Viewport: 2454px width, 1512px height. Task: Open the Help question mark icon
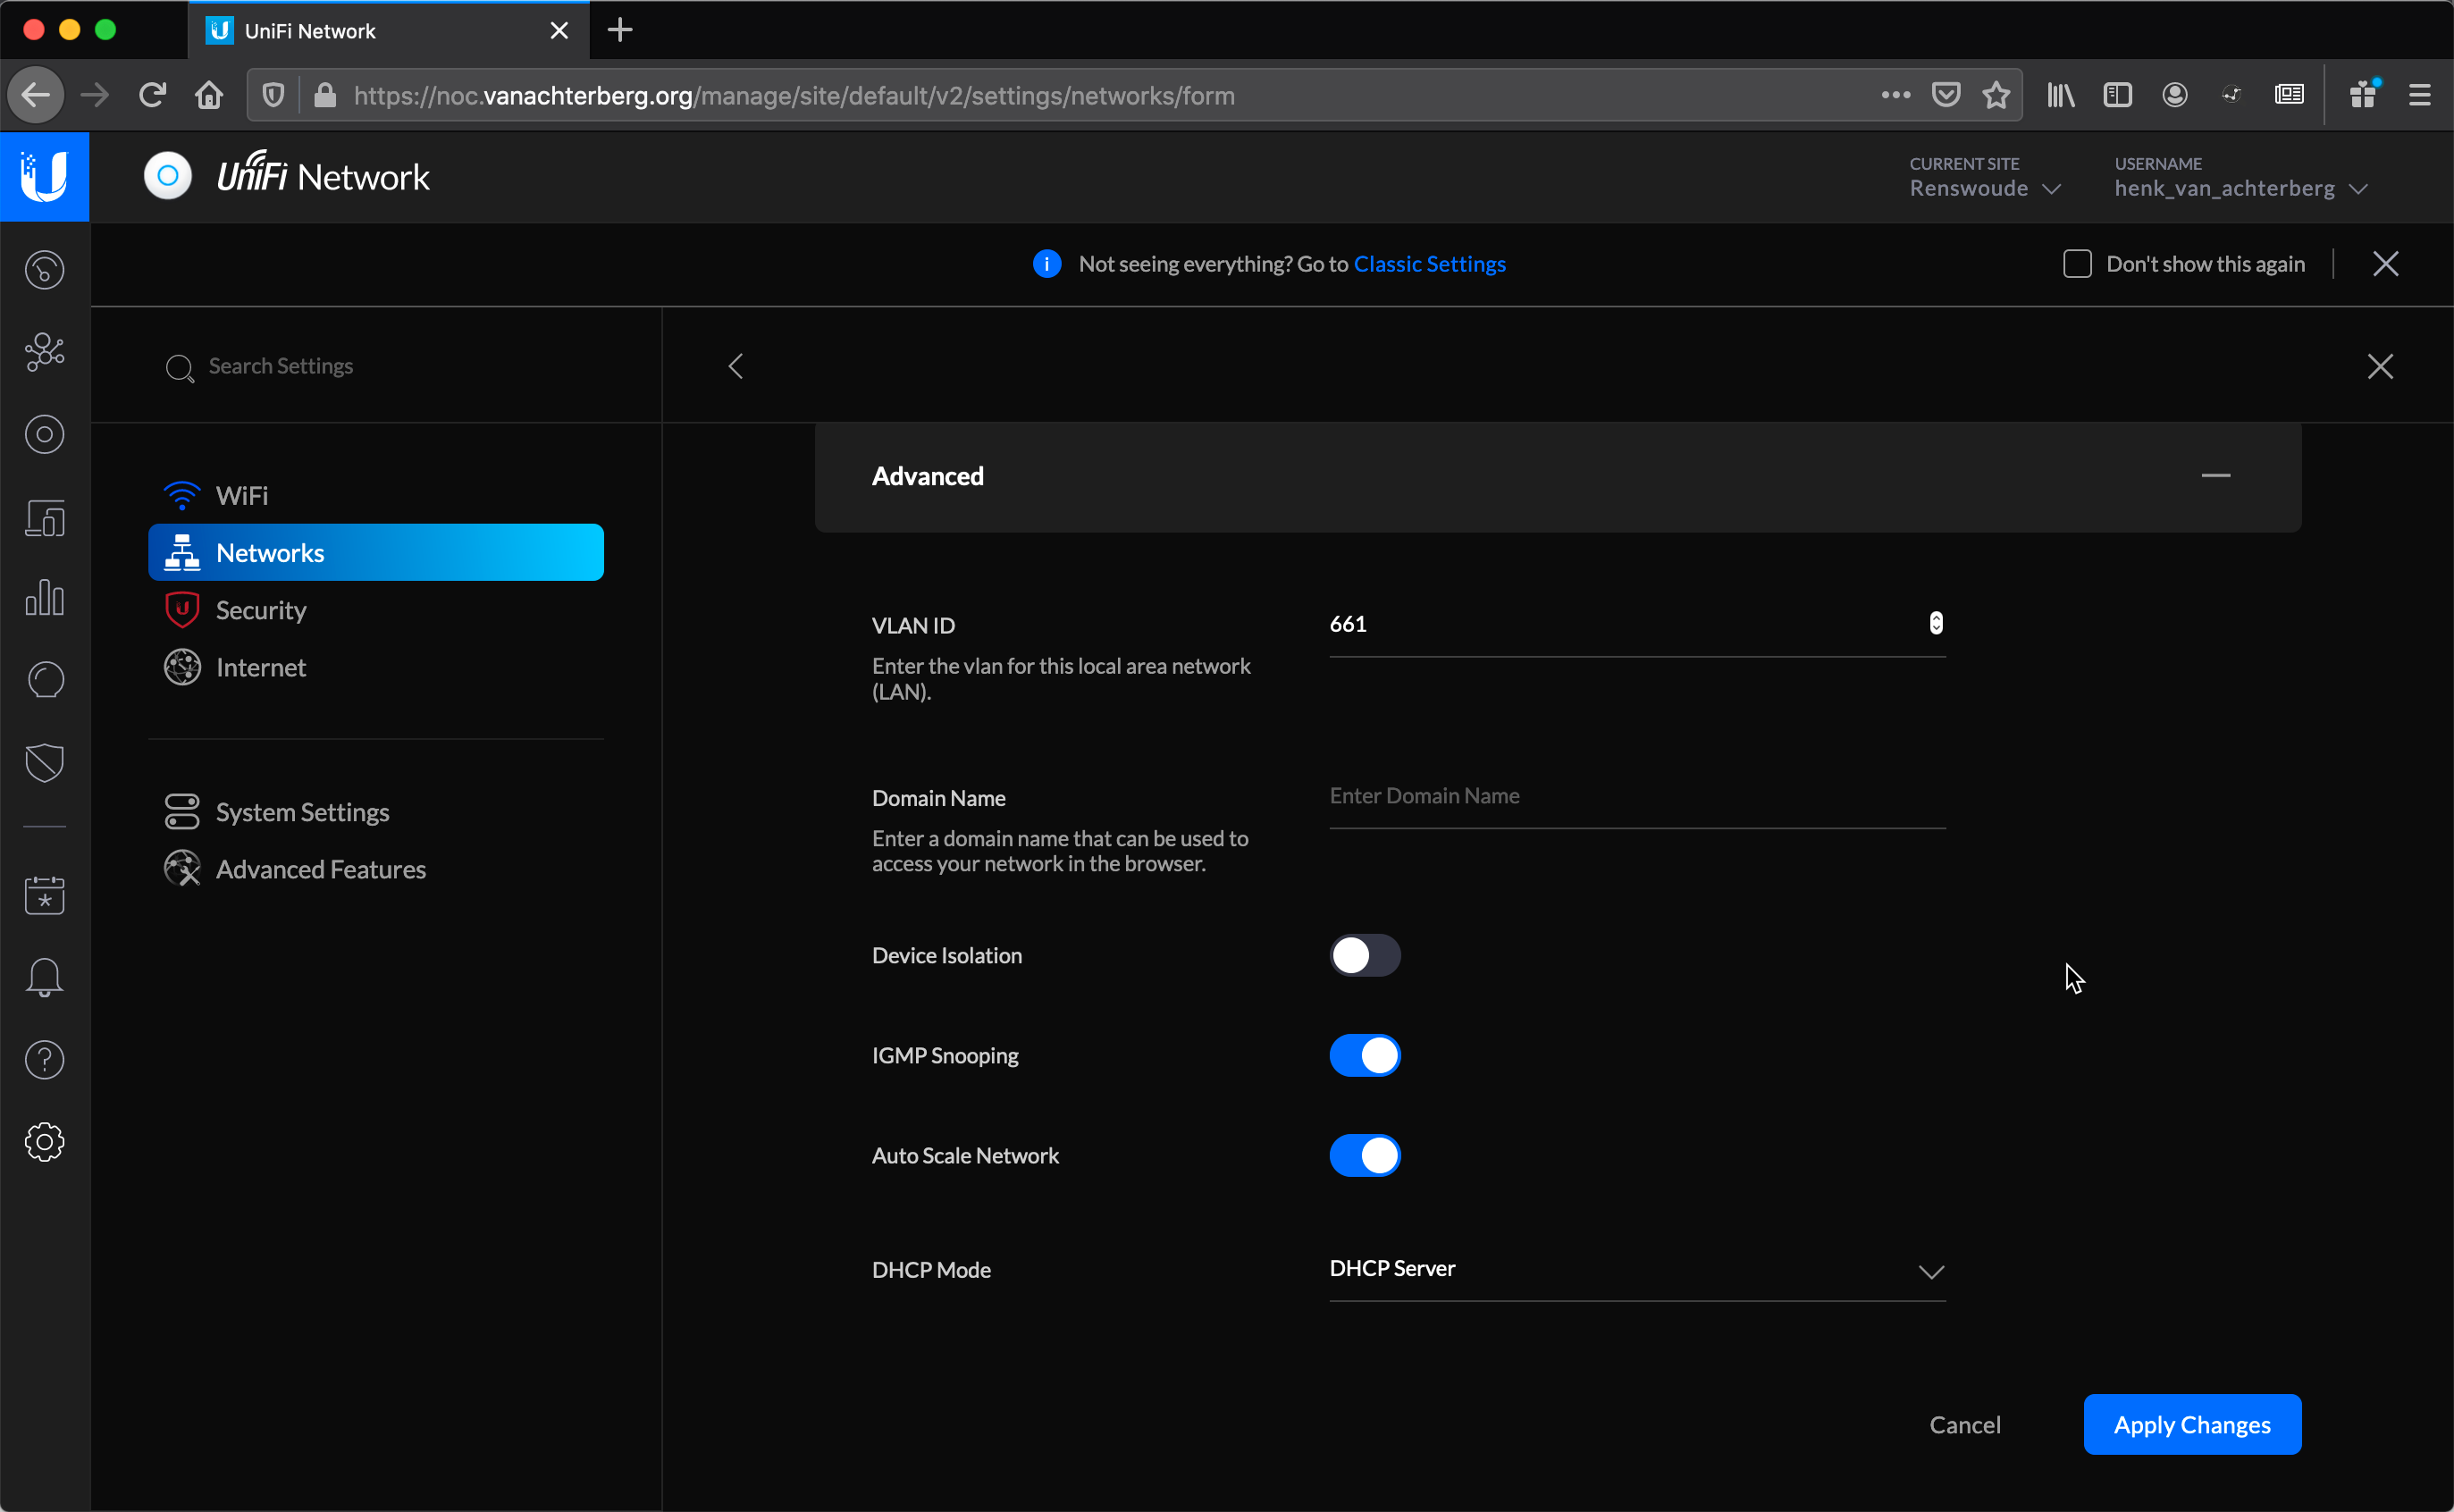pyautogui.click(x=44, y=1059)
